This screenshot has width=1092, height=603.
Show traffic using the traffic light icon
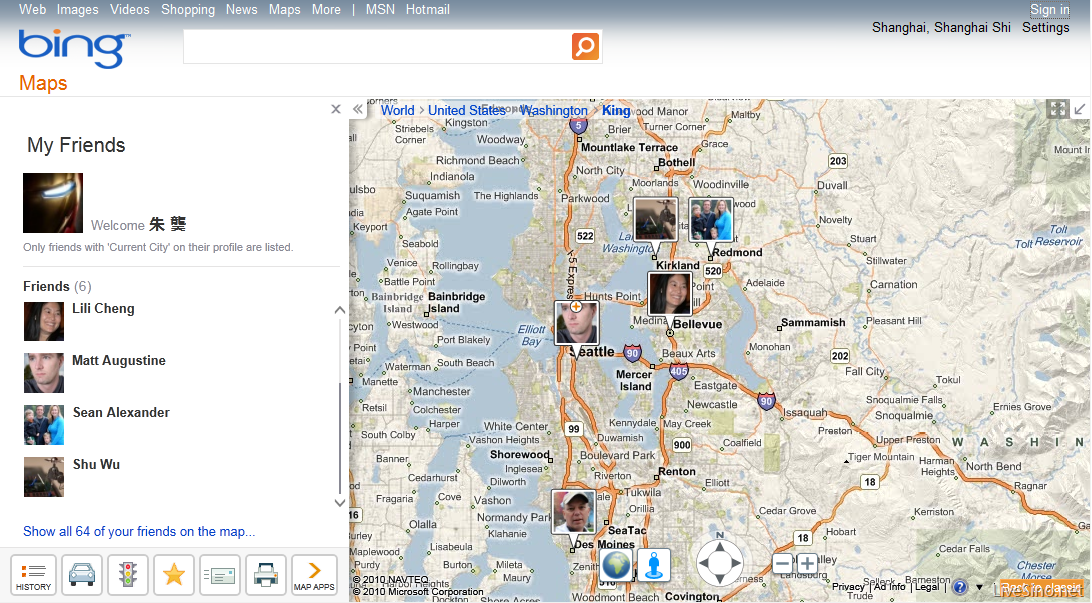(x=127, y=575)
